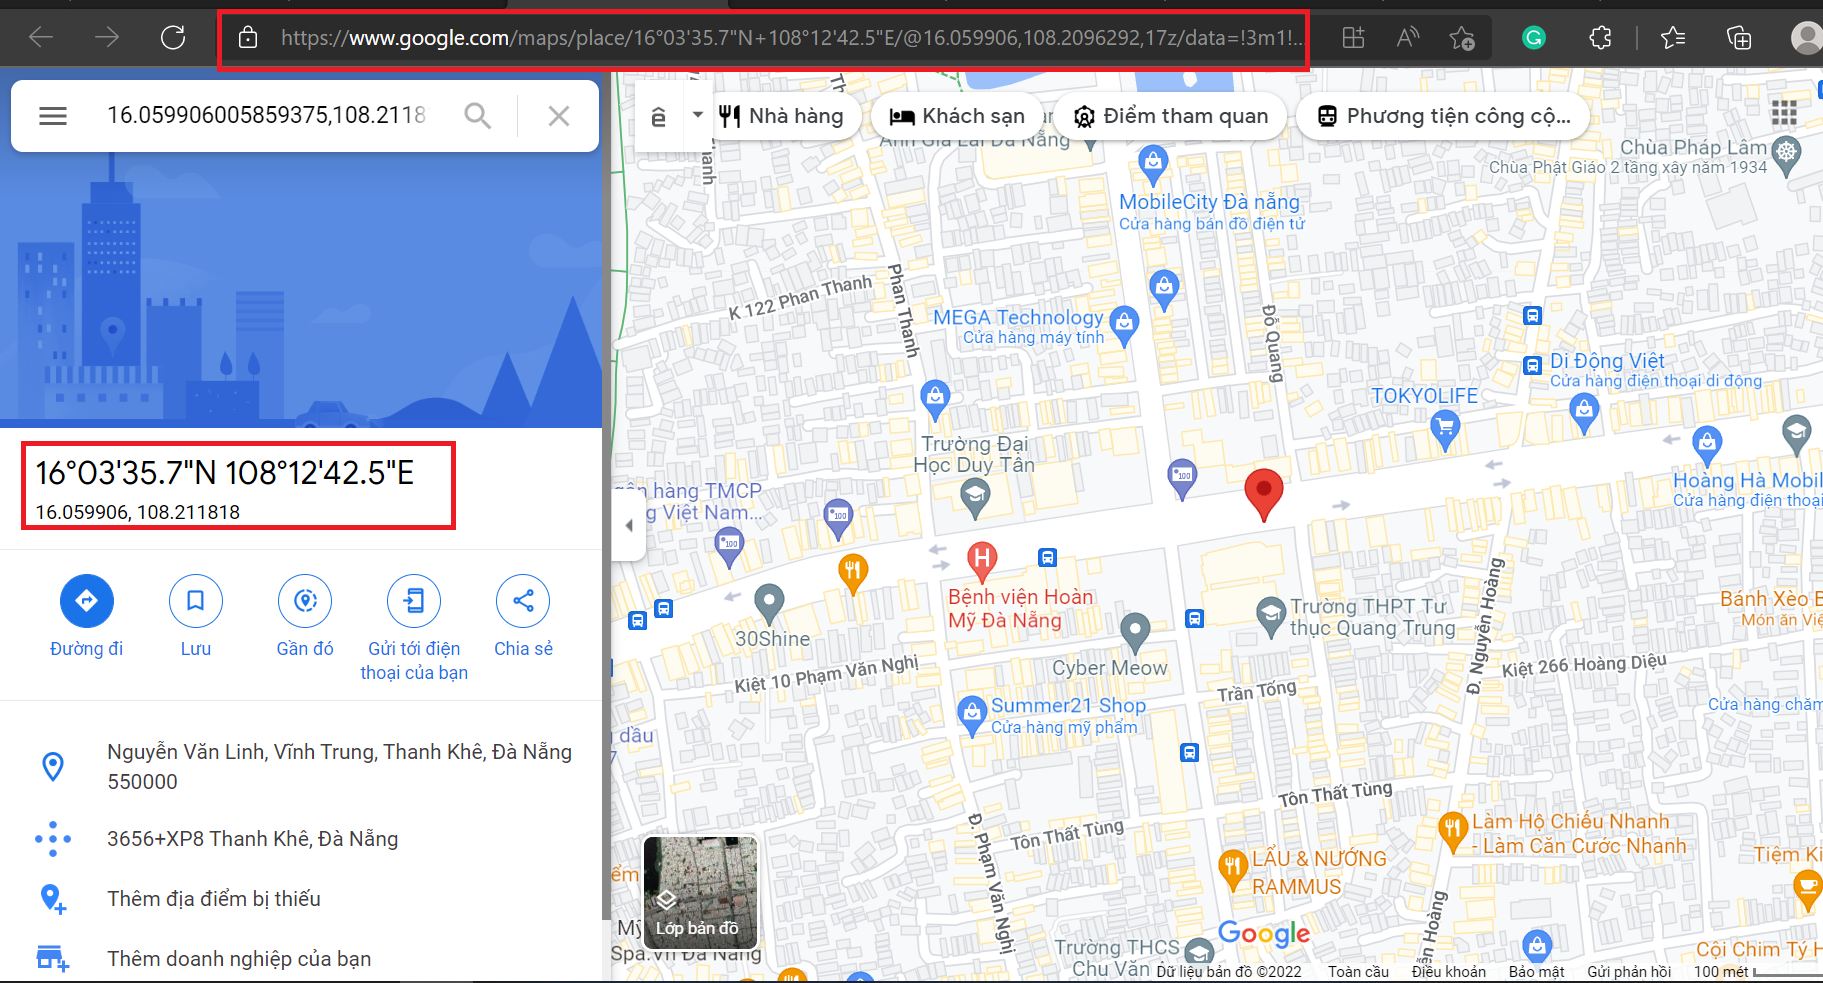
Task: Activate the Read Aloud icon
Action: 1408,38
